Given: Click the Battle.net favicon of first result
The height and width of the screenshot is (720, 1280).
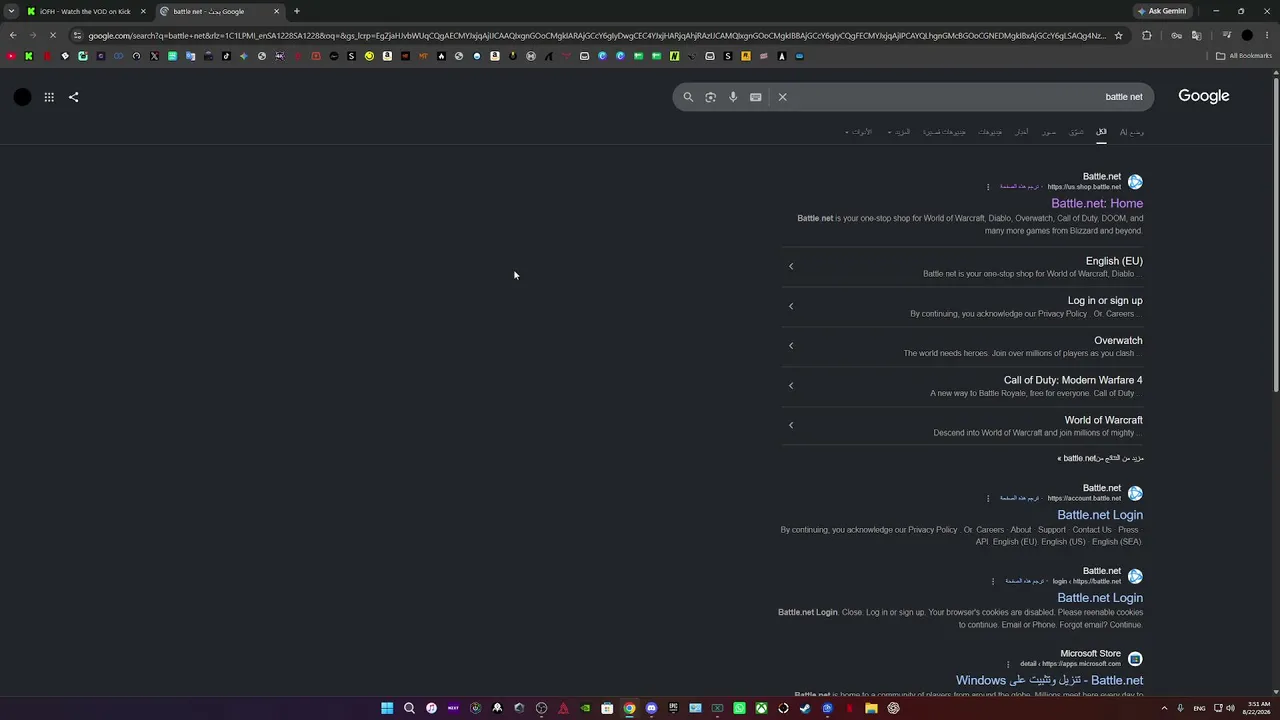Looking at the screenshot, I should tap(1135, 182).
